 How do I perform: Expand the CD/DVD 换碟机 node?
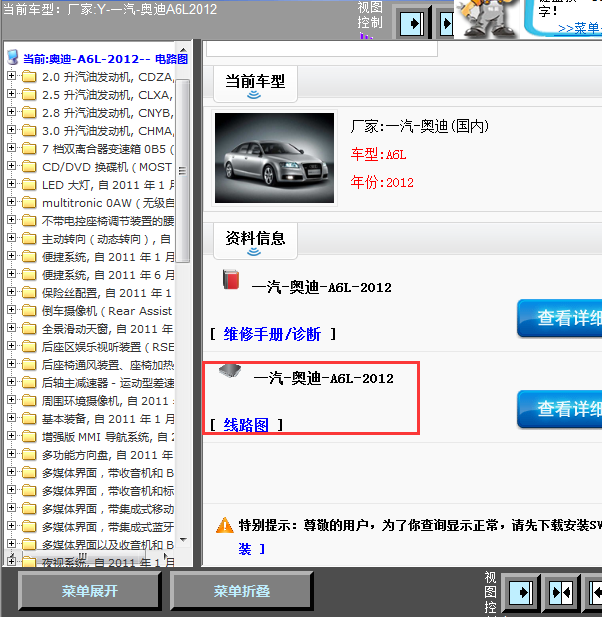point(11,166)
